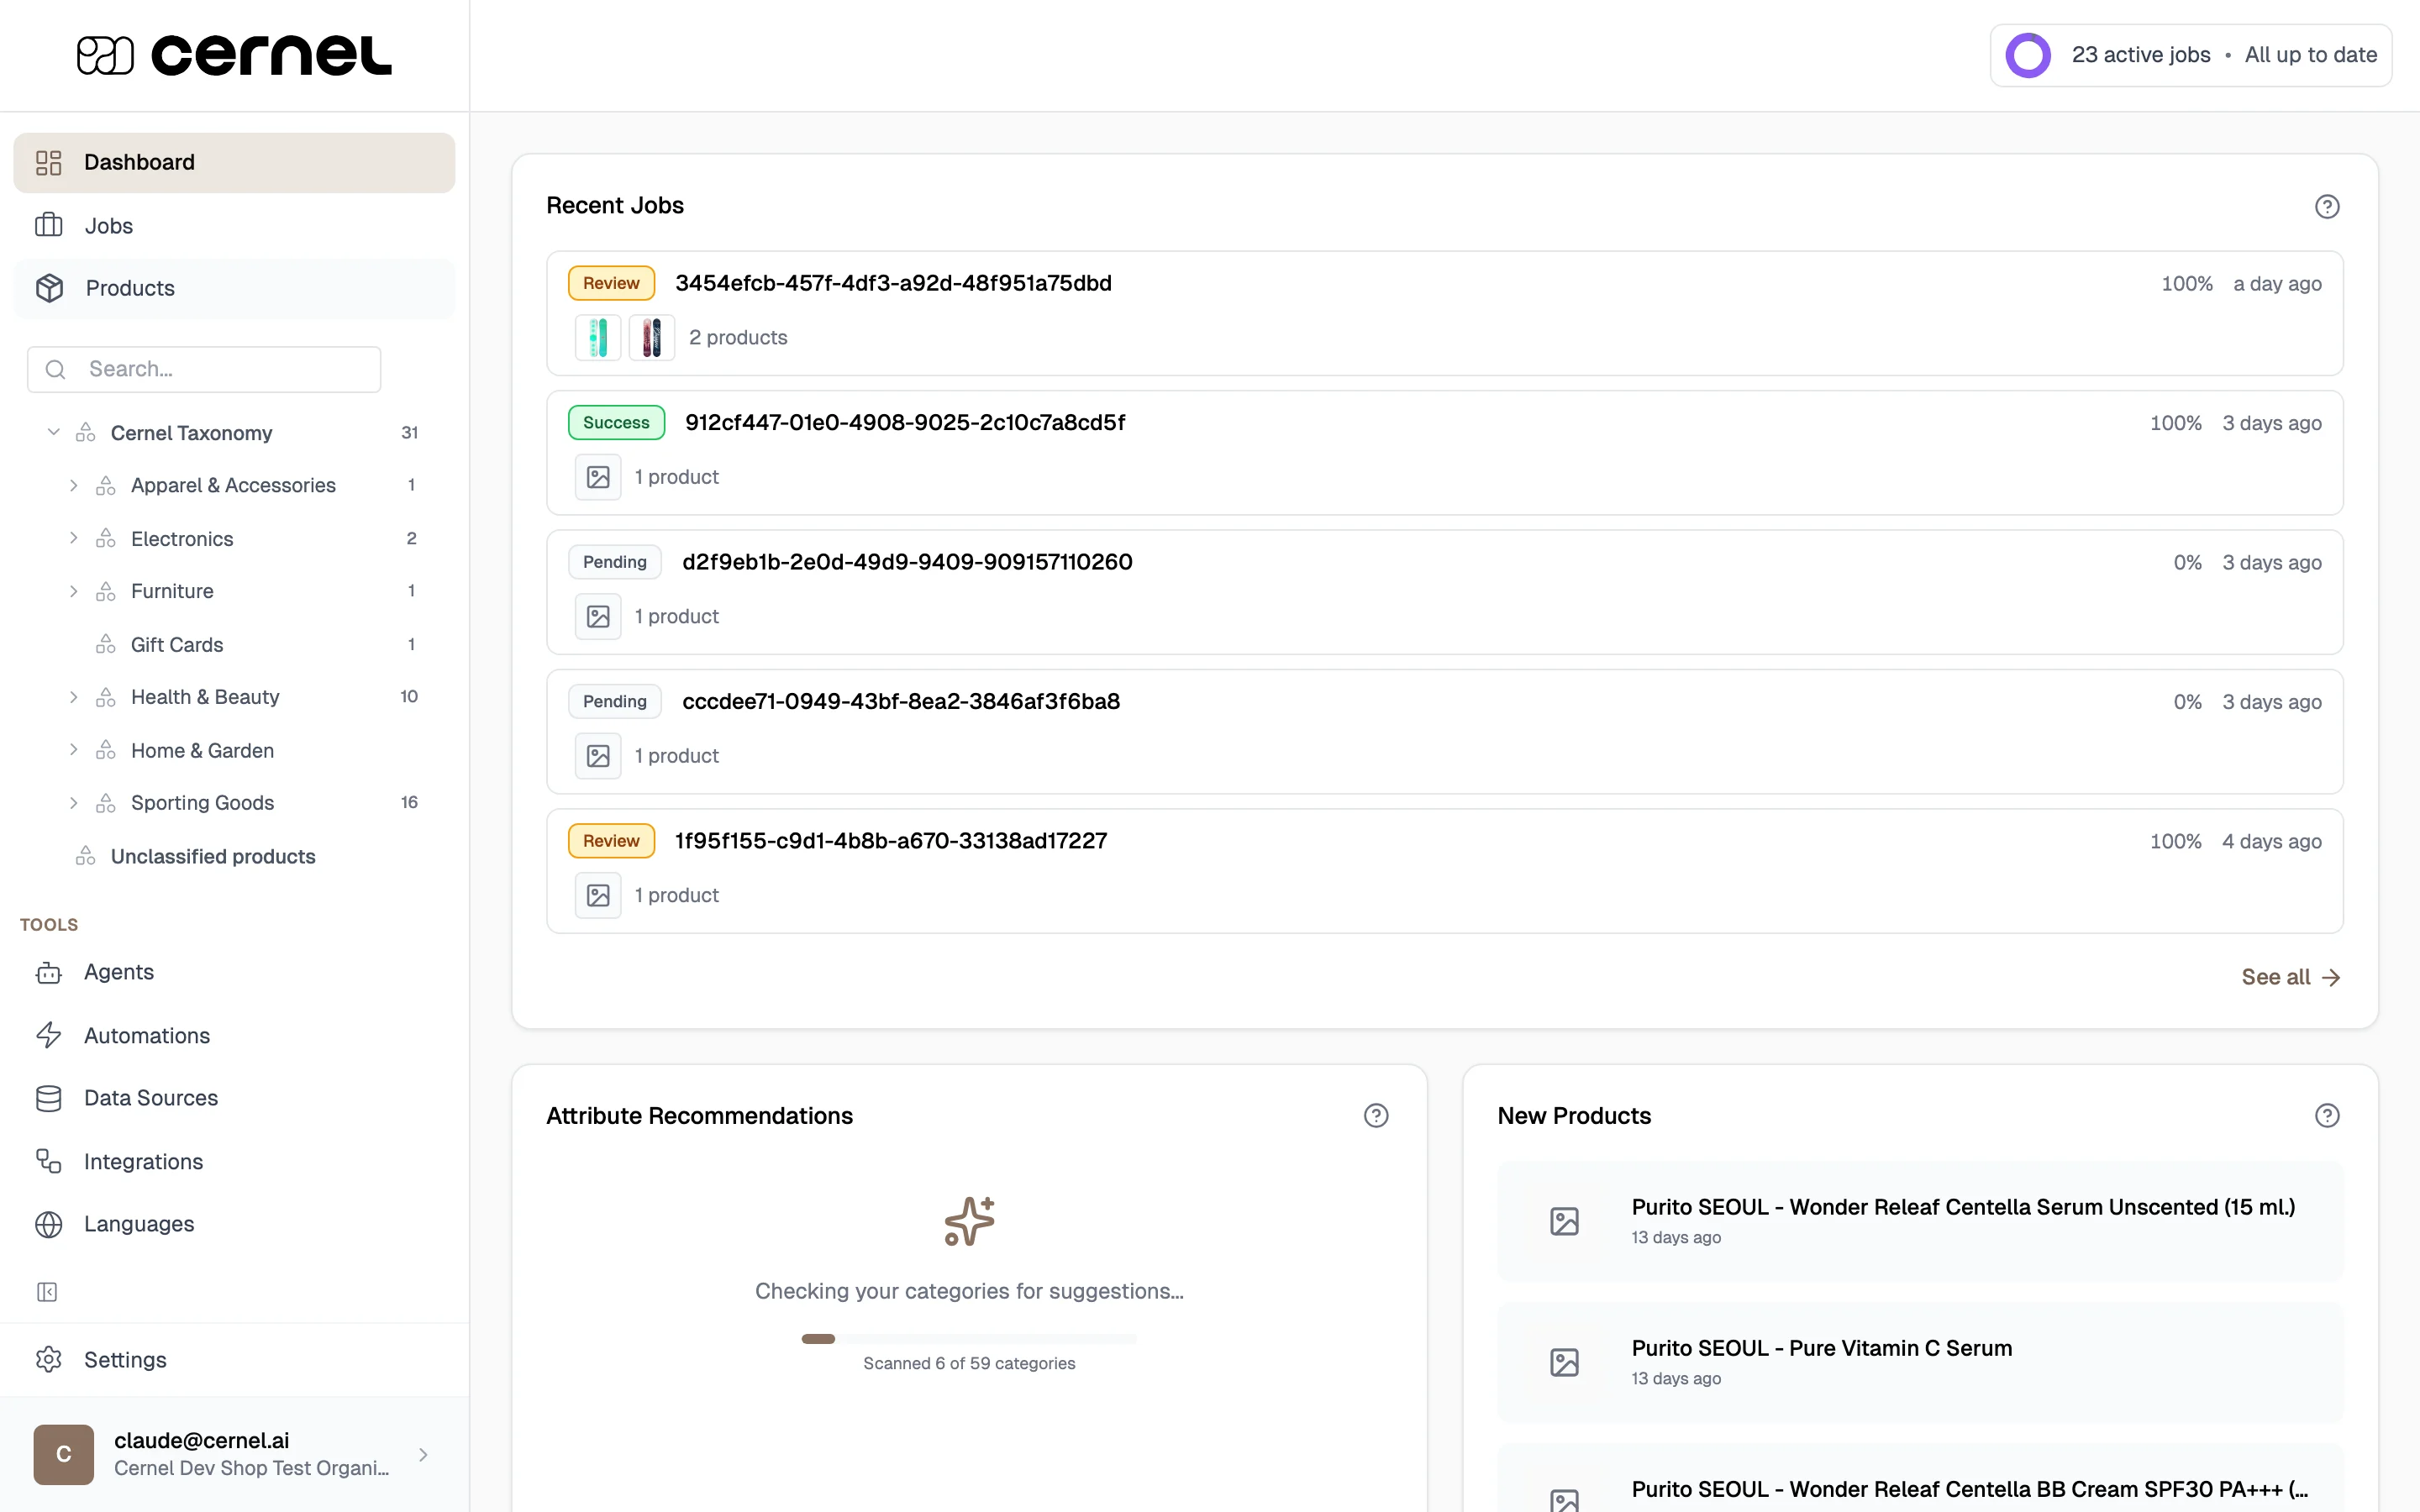Click image placeholder in job cccdee71

coord(598,756)
